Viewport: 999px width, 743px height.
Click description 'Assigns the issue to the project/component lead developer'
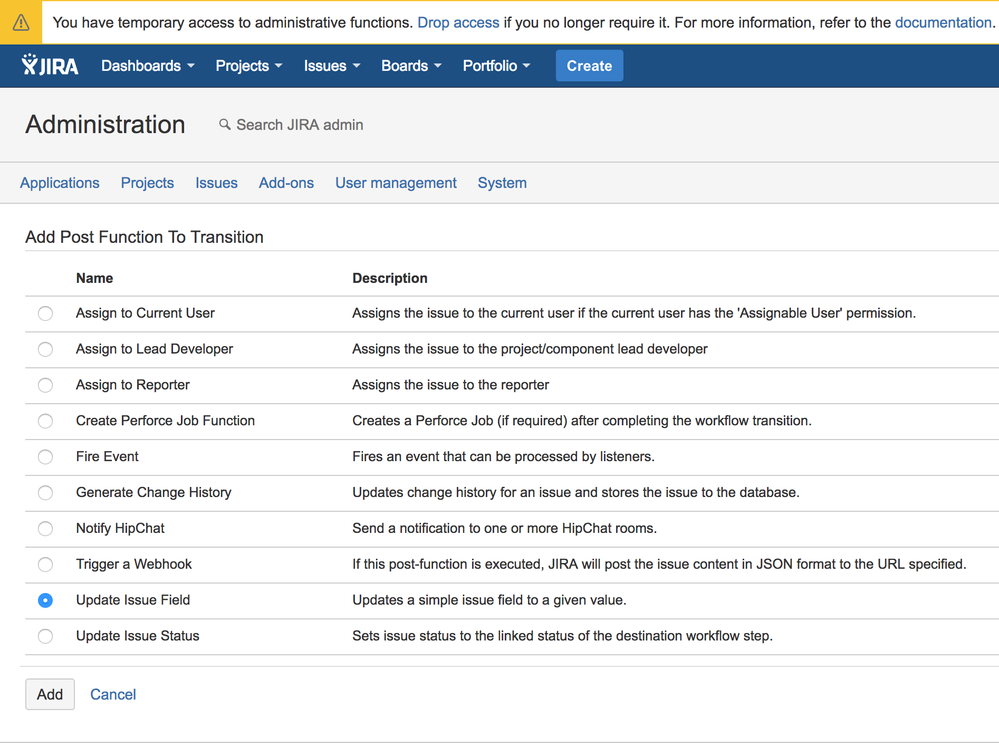tap(530, 349)
